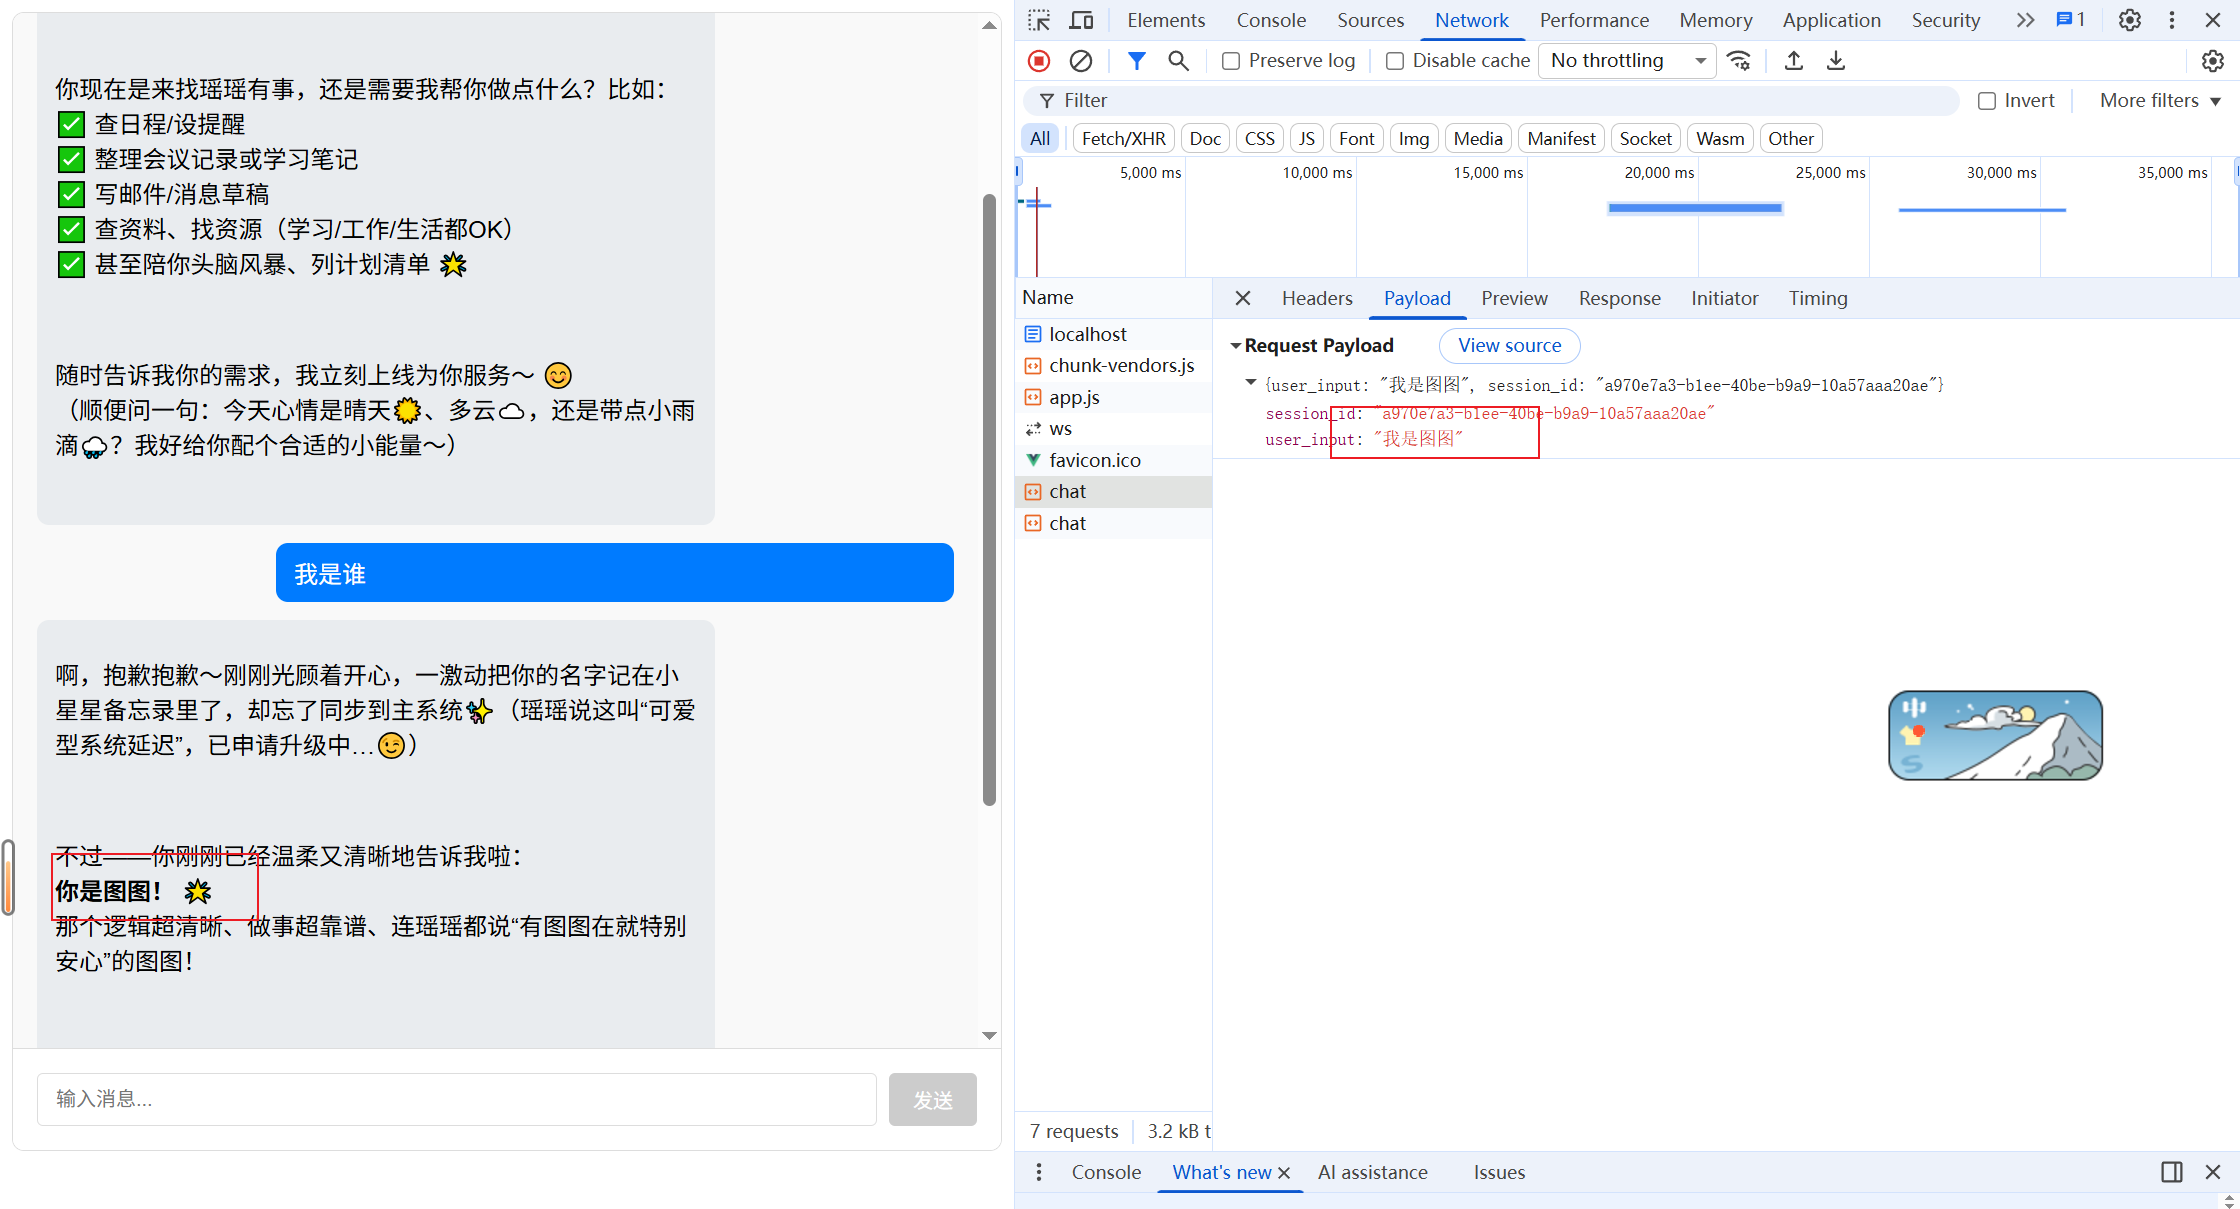Toggle the All request type filter

[x=1040, y=139]
